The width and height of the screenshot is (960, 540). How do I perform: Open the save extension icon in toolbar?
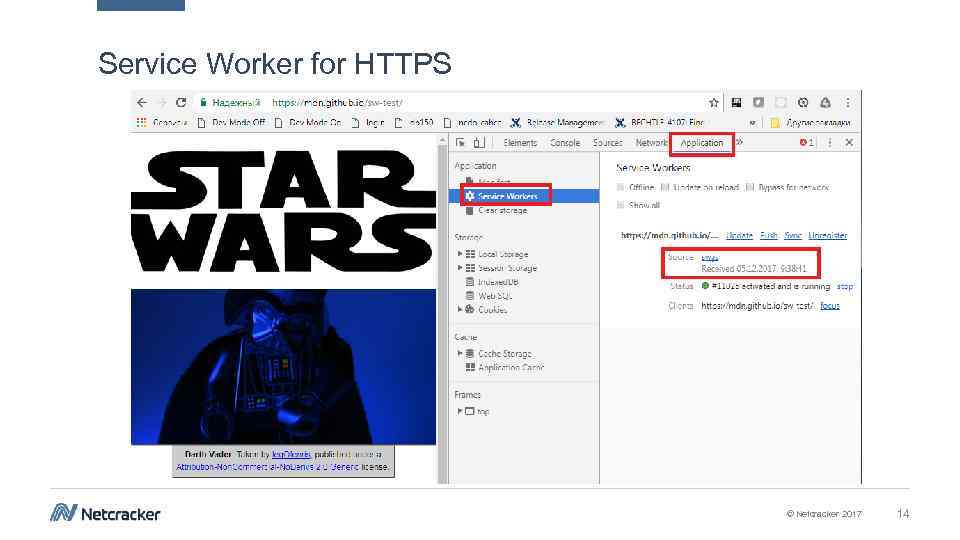[737, 102]
